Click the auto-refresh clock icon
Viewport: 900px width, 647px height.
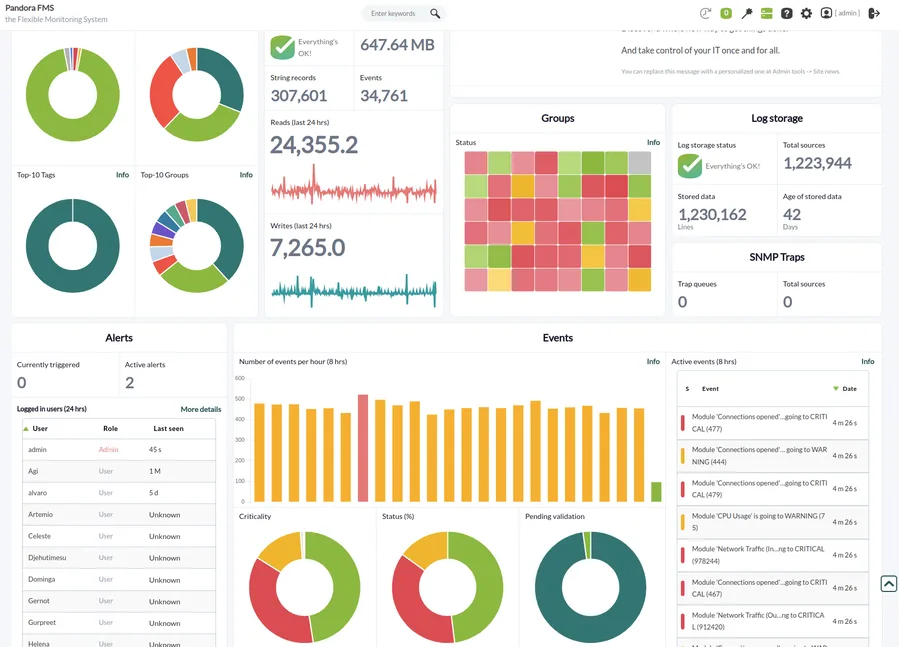click(x=705, y=13)
